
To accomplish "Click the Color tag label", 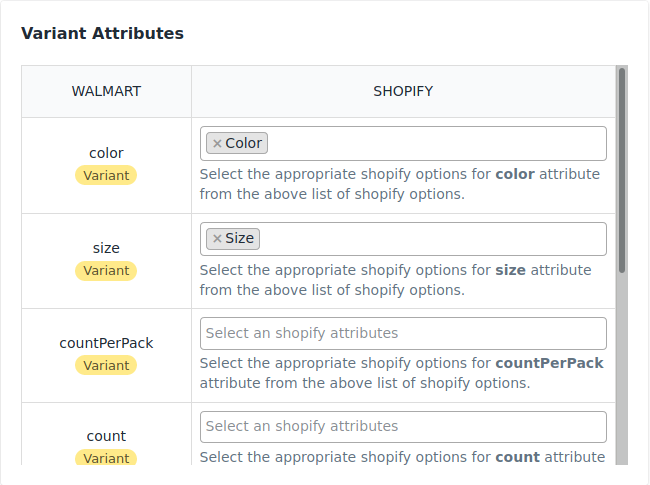I will [243, 143].
